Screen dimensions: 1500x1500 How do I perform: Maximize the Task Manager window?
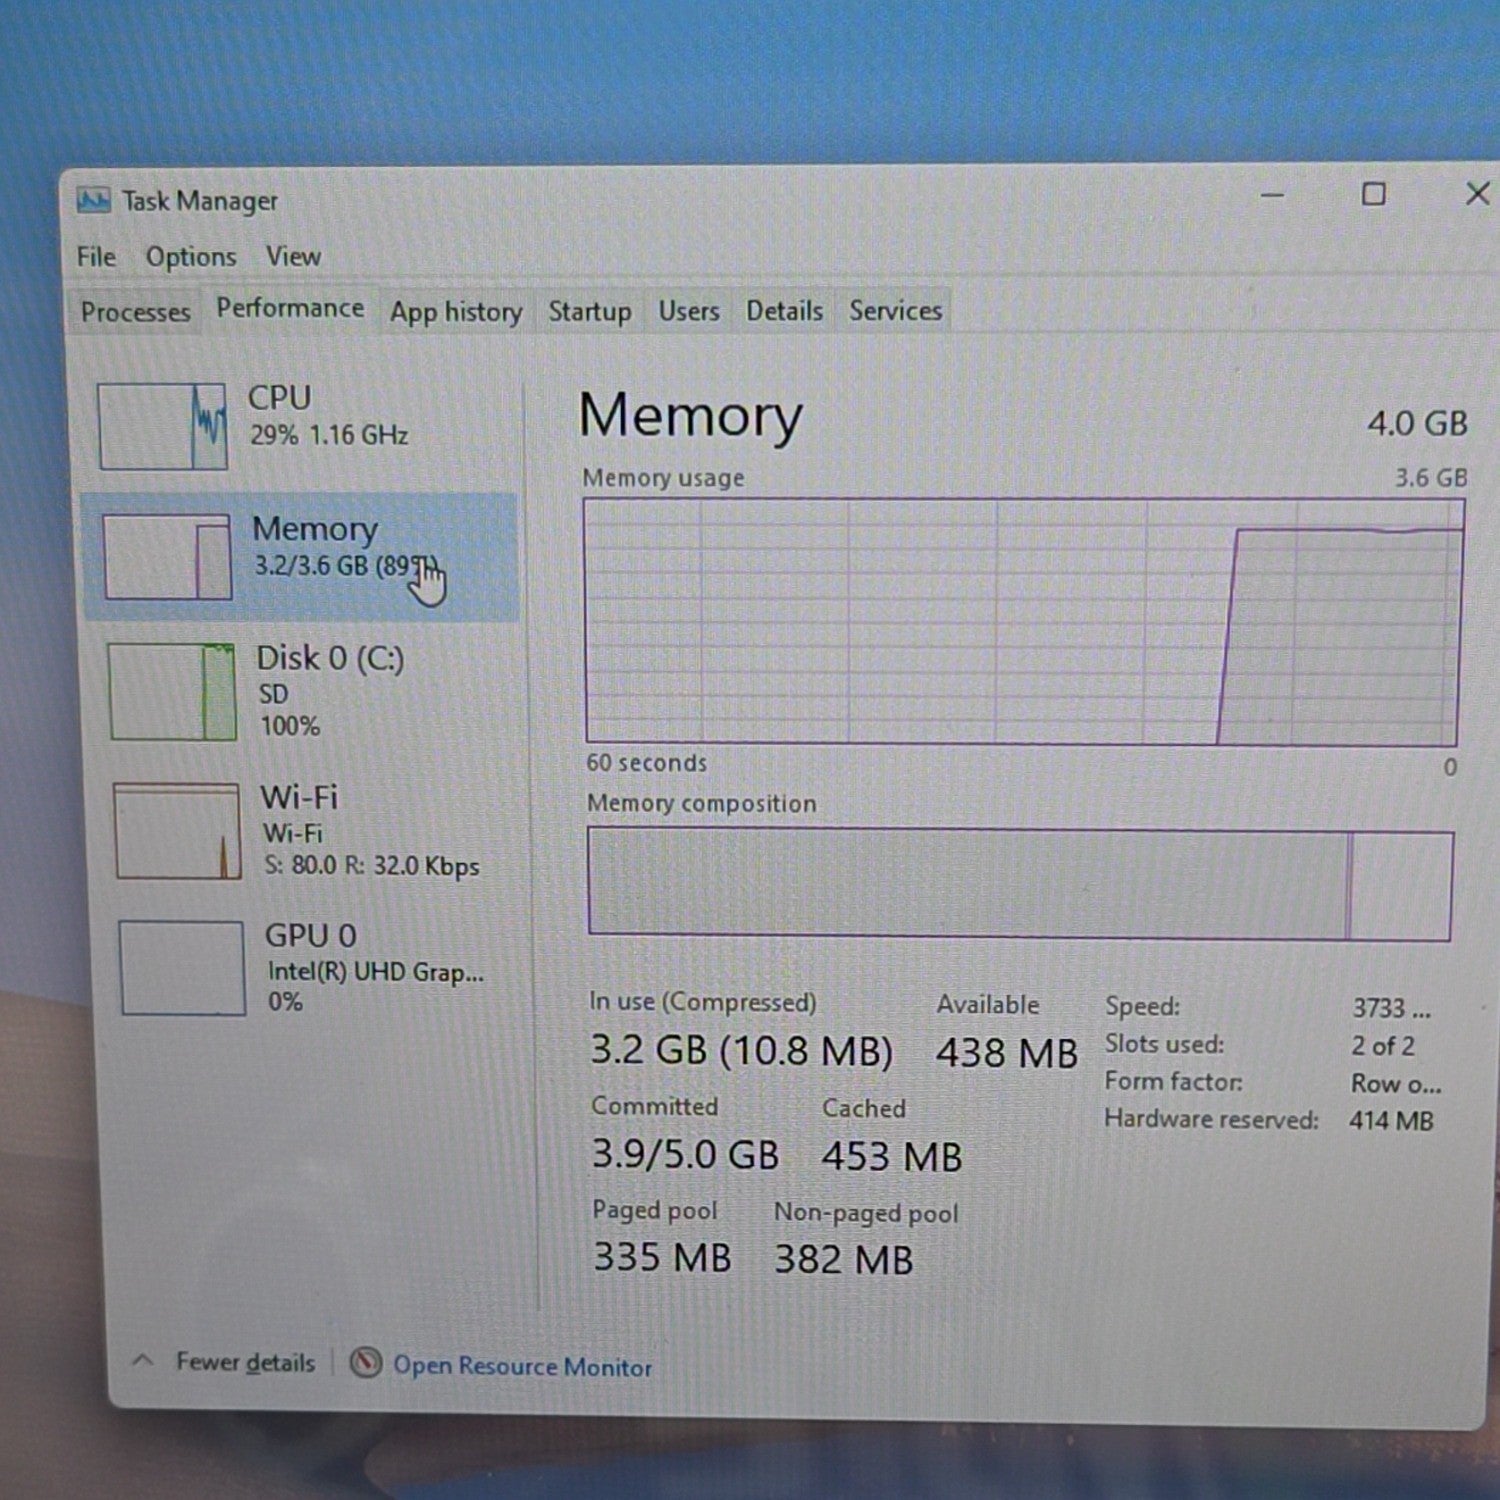(1374, 194)
